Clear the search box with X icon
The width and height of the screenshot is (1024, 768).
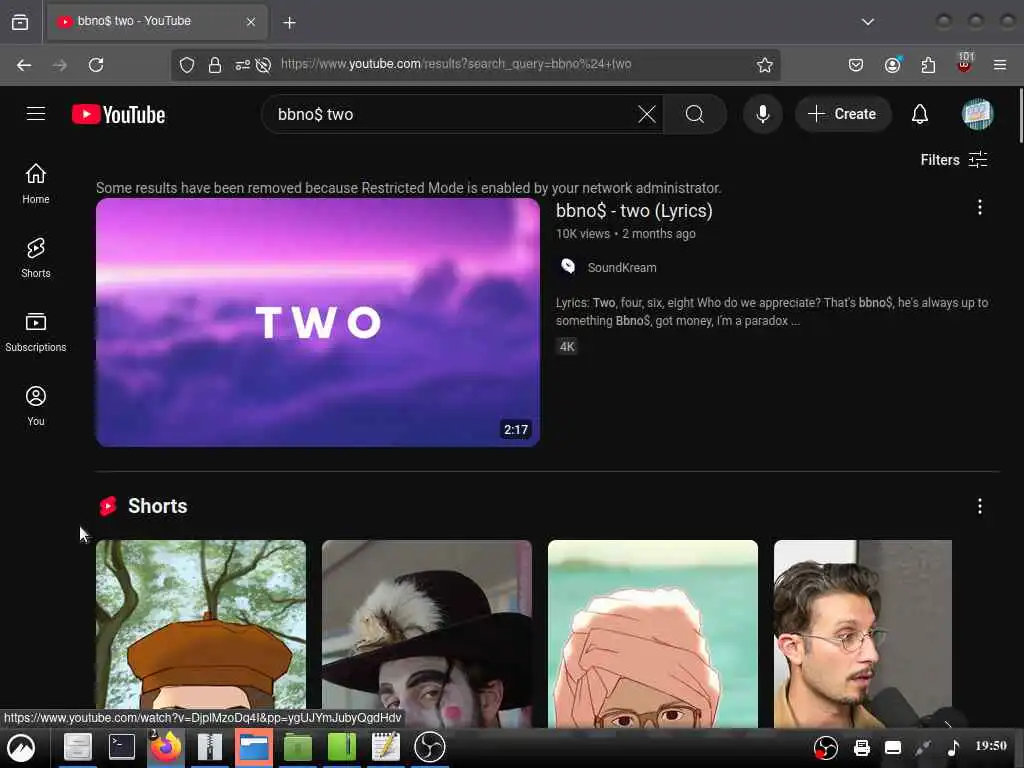click(647, 114)
